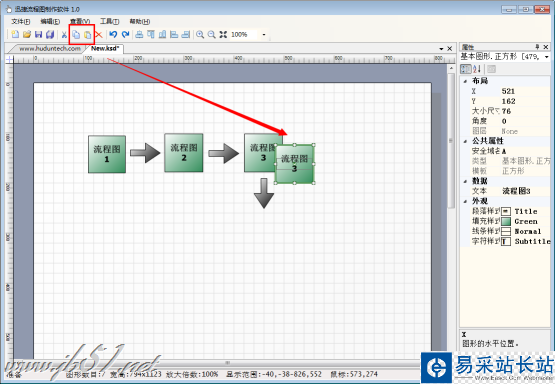Edit the X value 521
Viewport: 555px width, 384px height.
[x=525, y=91]
